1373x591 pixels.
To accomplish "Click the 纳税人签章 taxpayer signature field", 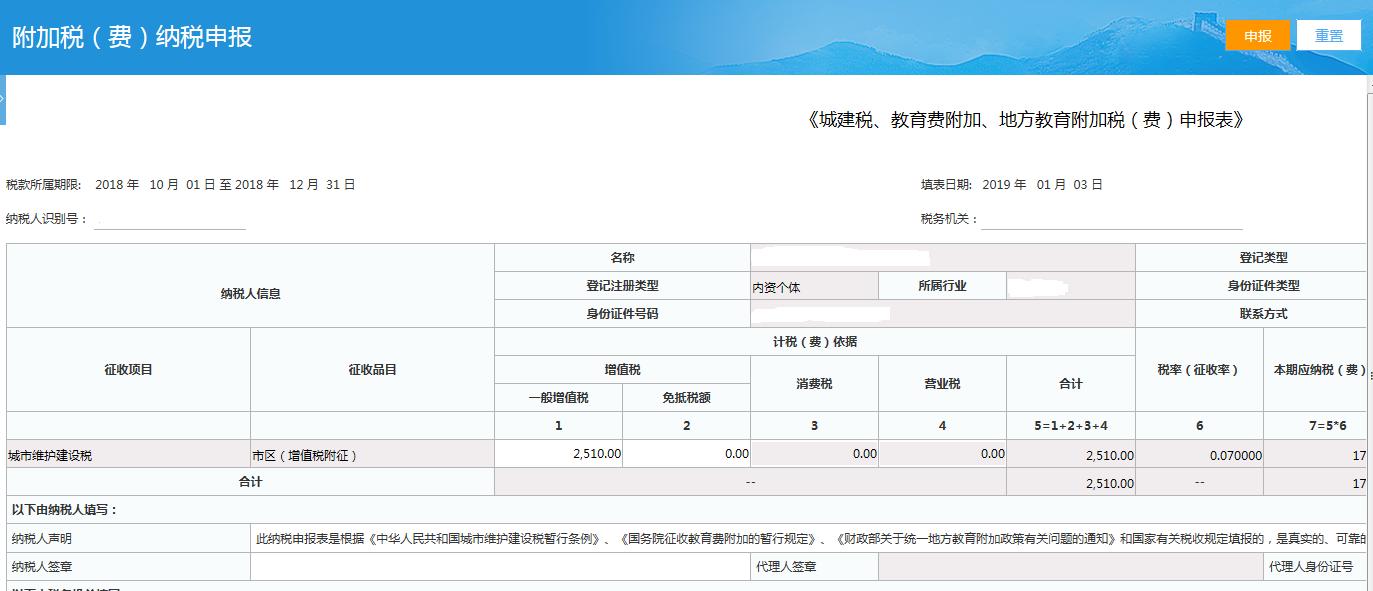I will tap(500, 565).
